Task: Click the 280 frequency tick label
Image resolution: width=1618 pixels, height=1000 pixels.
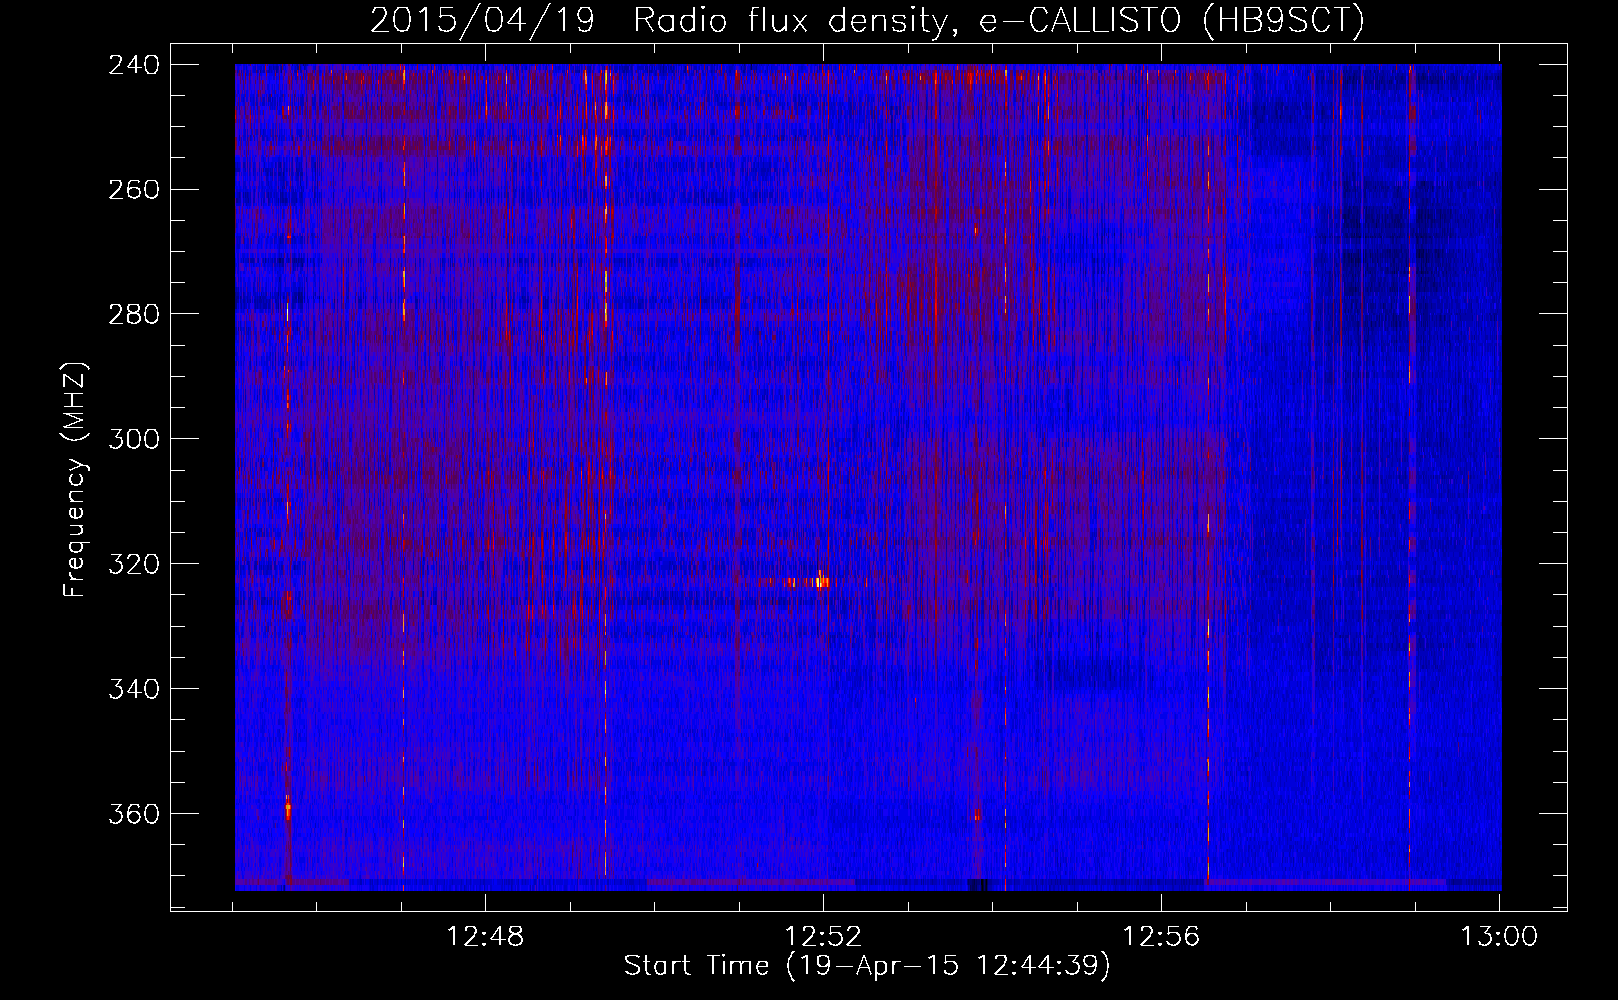Action: click(x=134, y=315)
